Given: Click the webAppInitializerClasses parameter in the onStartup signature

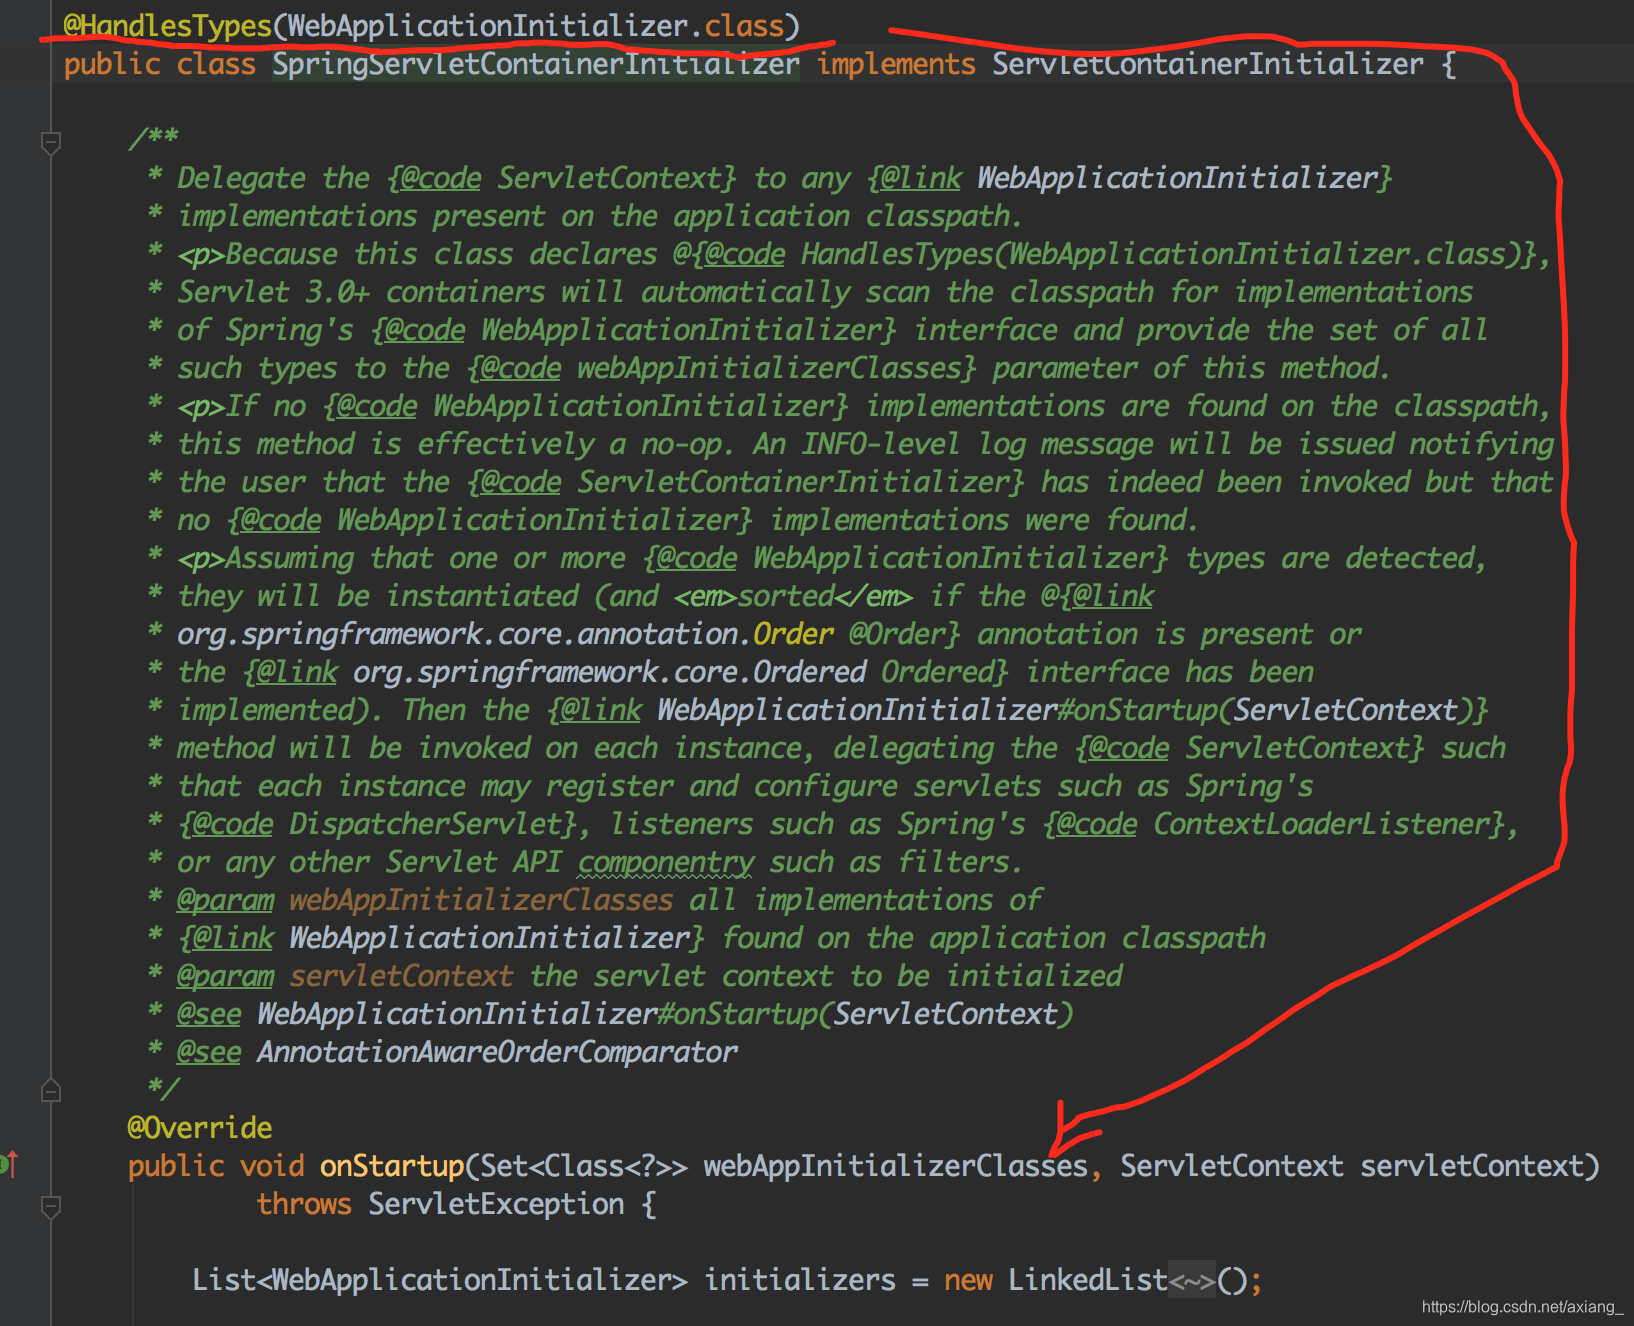Looking at the screenshot, I should [x=896, y=1166].
